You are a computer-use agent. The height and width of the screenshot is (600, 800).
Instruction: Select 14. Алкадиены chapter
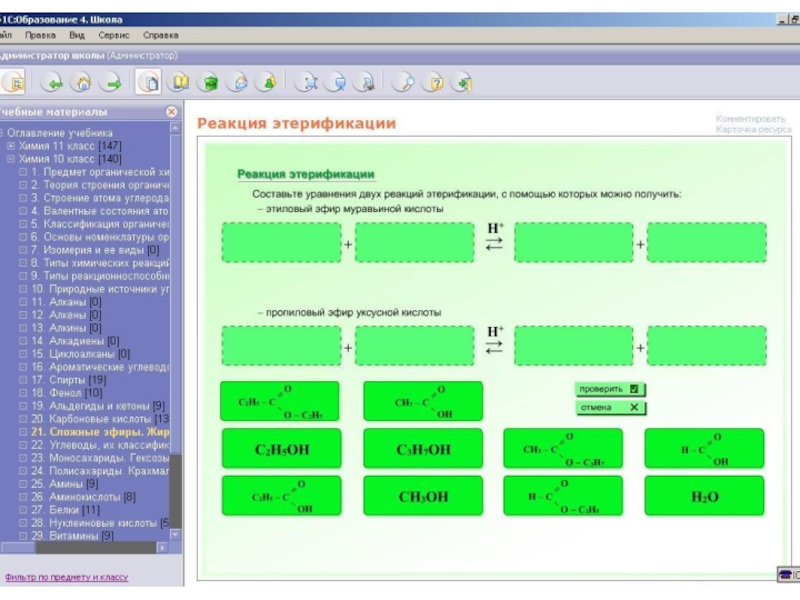pyautogui.click(x=75, y=341)
